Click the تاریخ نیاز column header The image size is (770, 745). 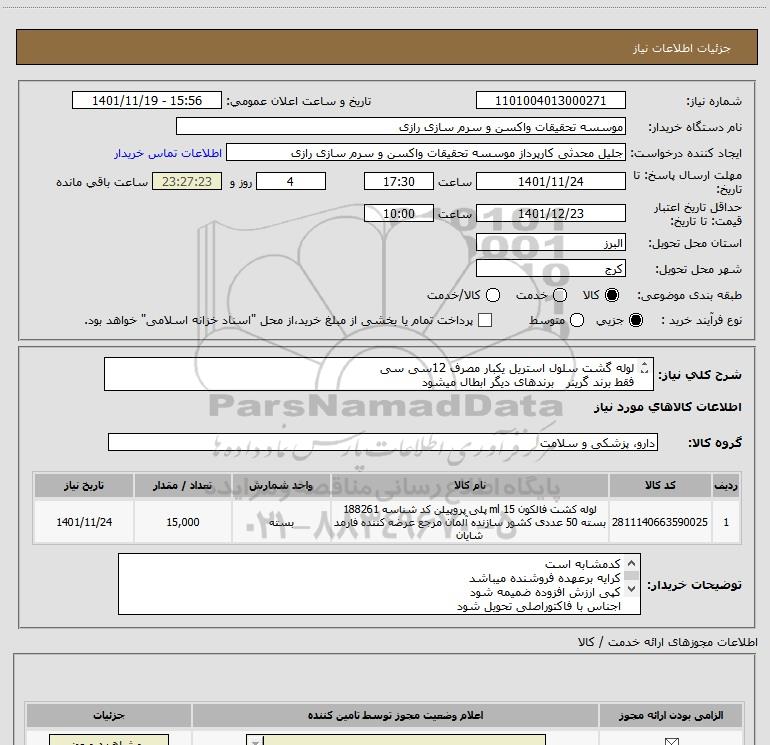pos(84,485)
